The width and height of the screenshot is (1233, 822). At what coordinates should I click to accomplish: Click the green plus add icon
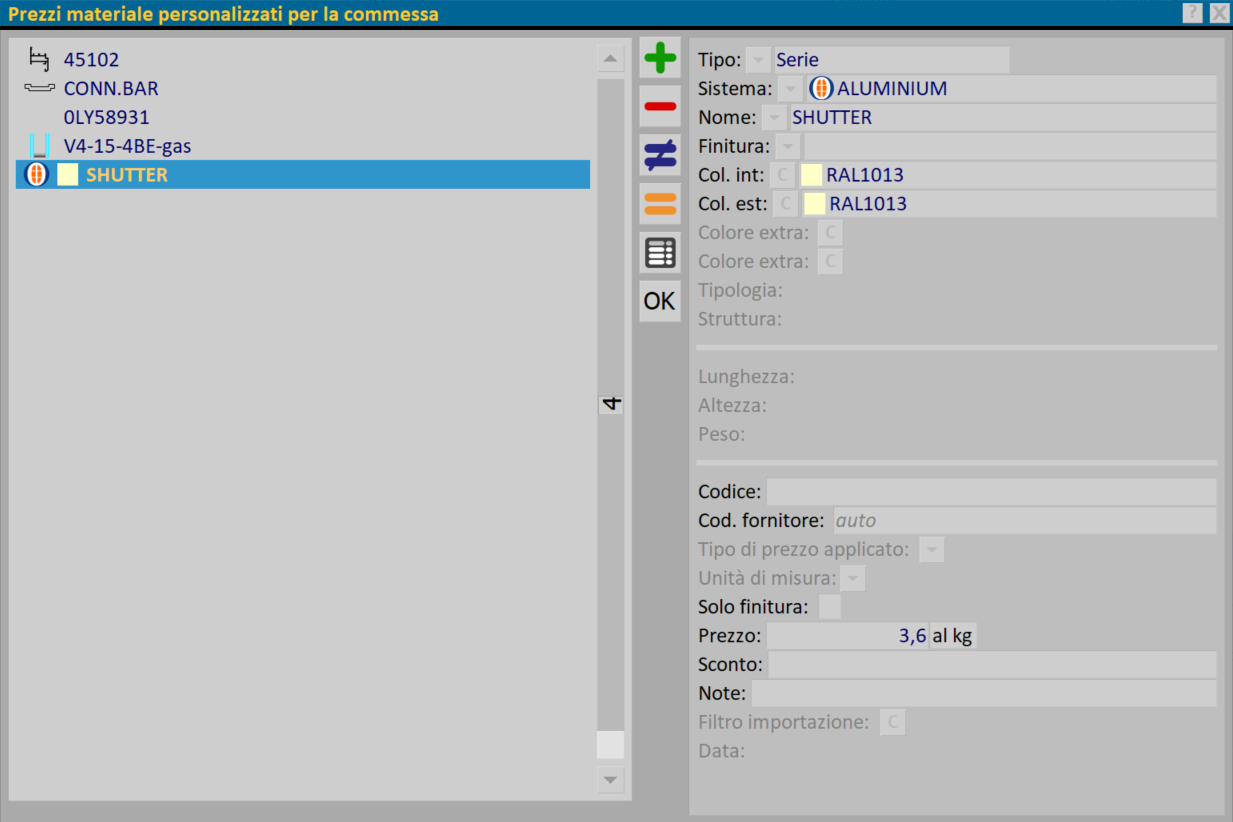660,58
